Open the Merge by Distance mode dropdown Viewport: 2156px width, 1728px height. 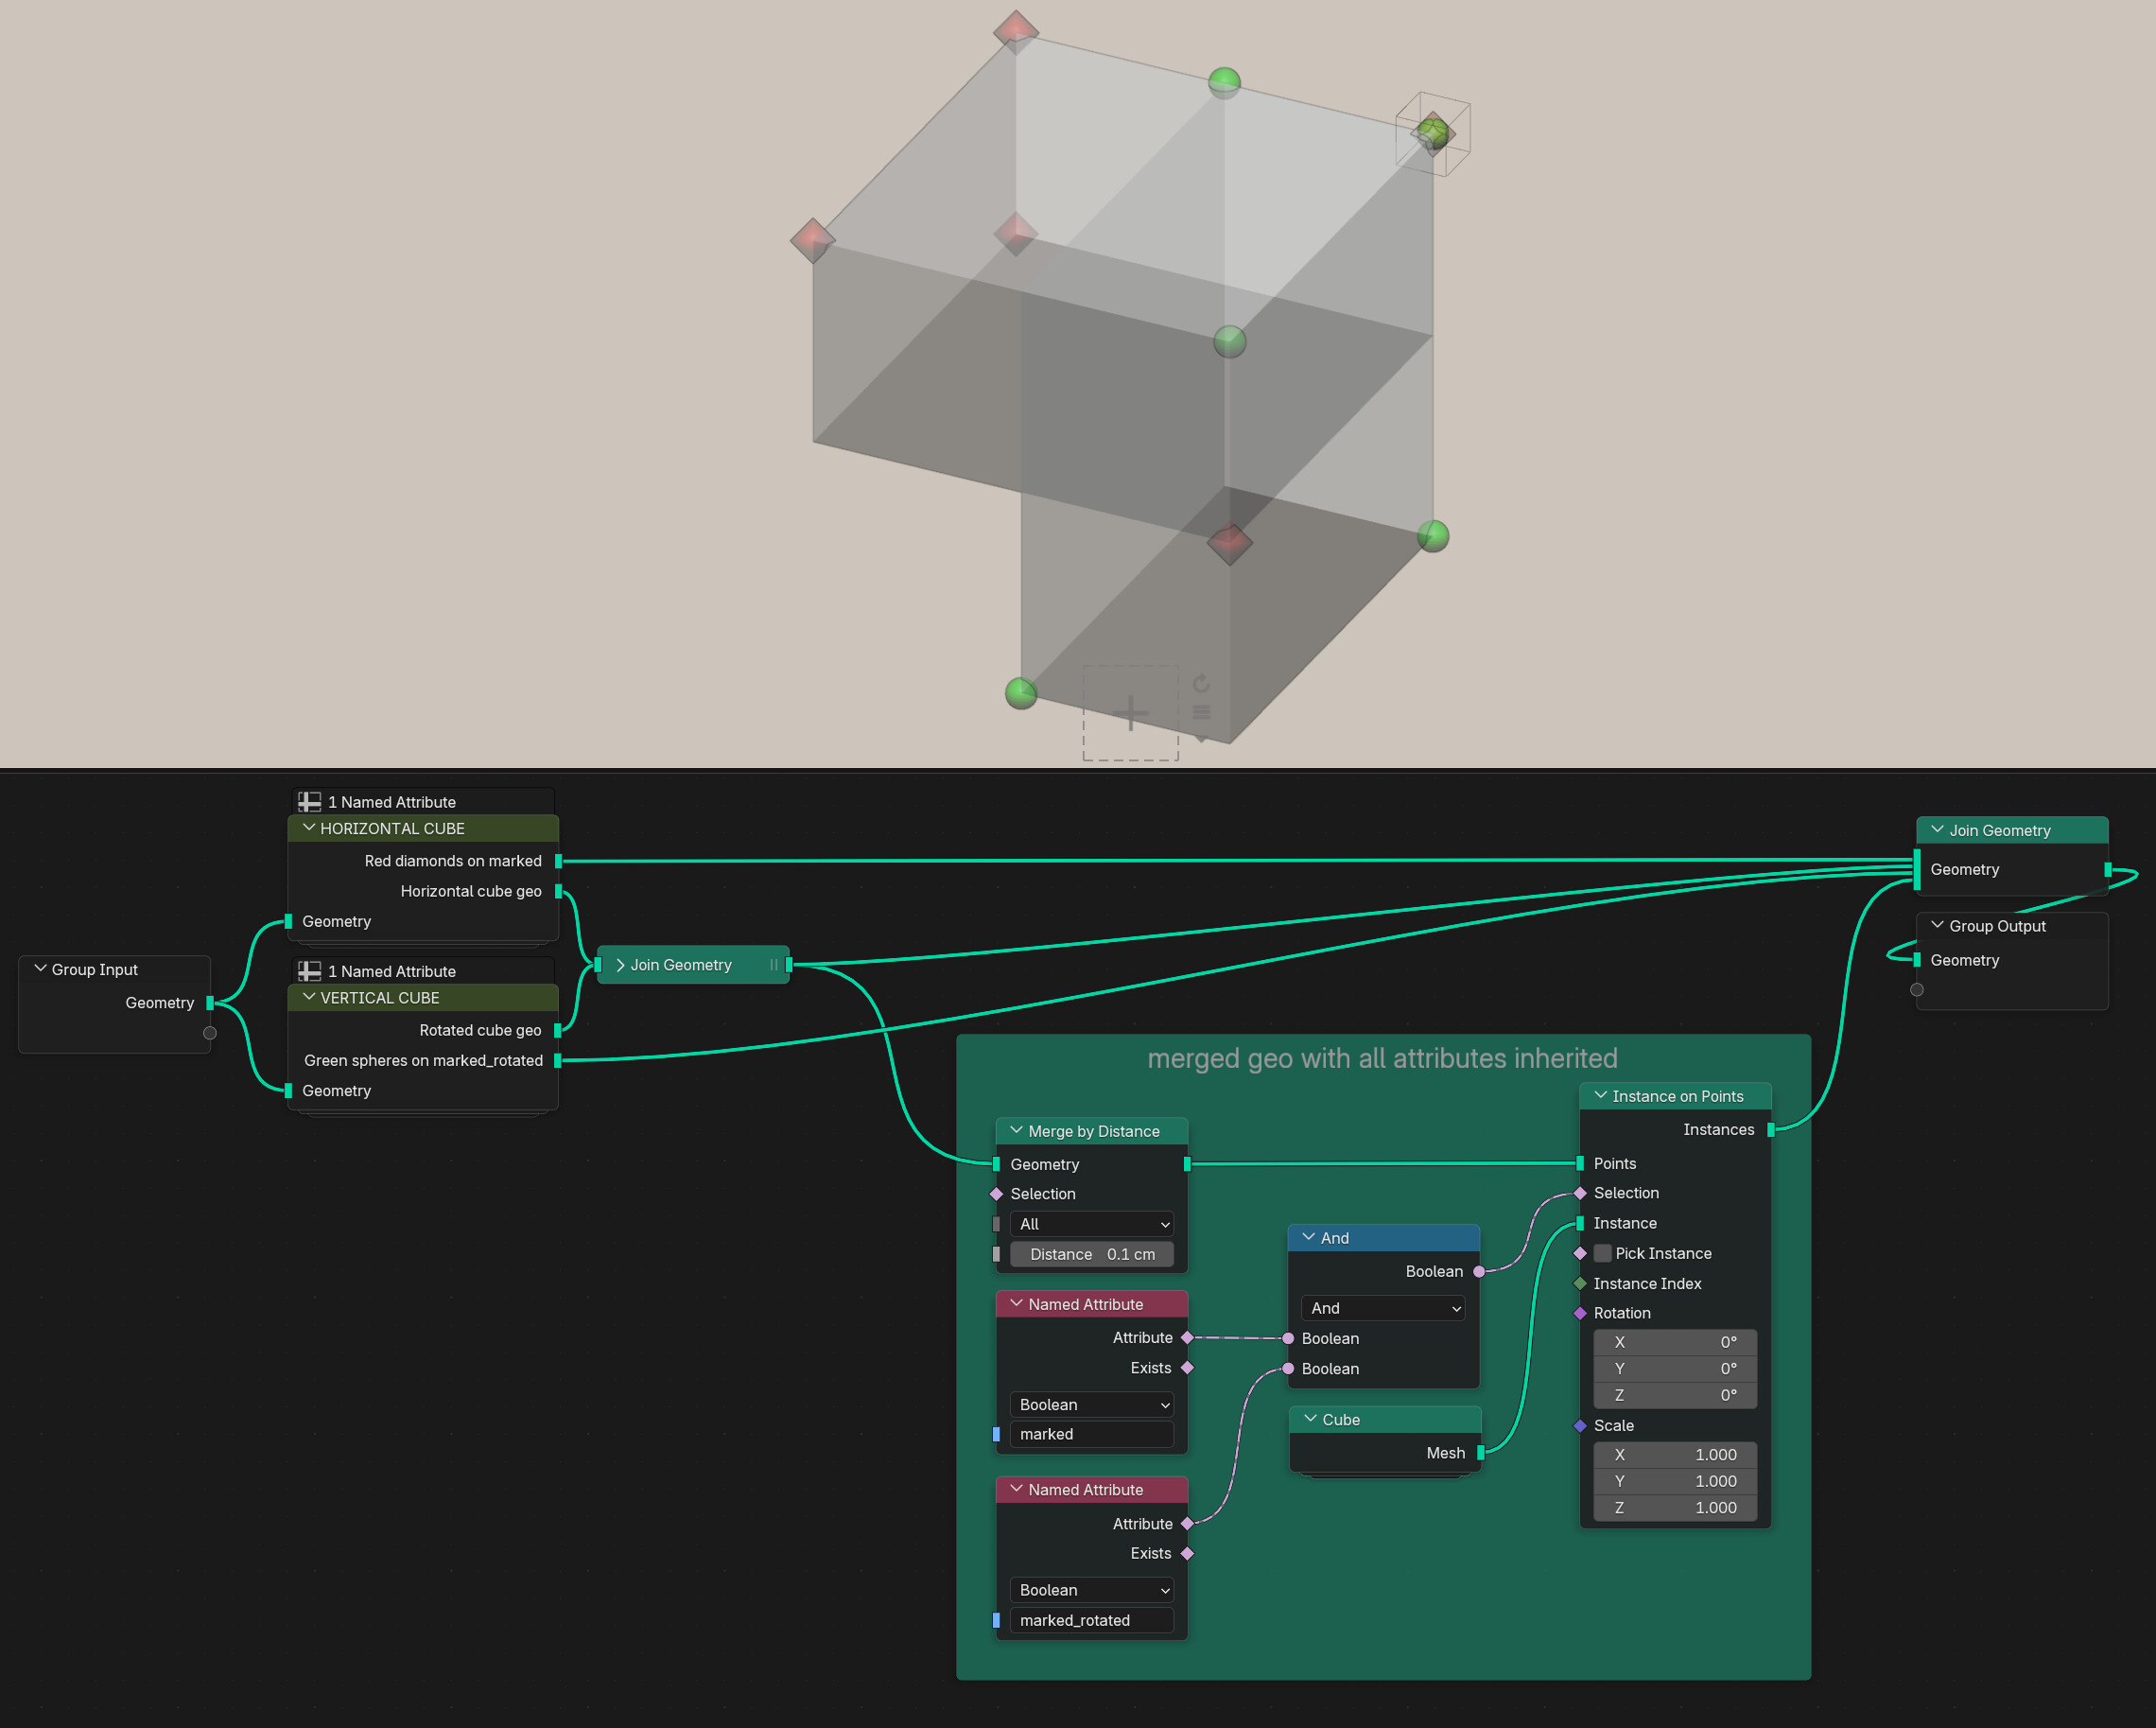tap(1092, 1224)
